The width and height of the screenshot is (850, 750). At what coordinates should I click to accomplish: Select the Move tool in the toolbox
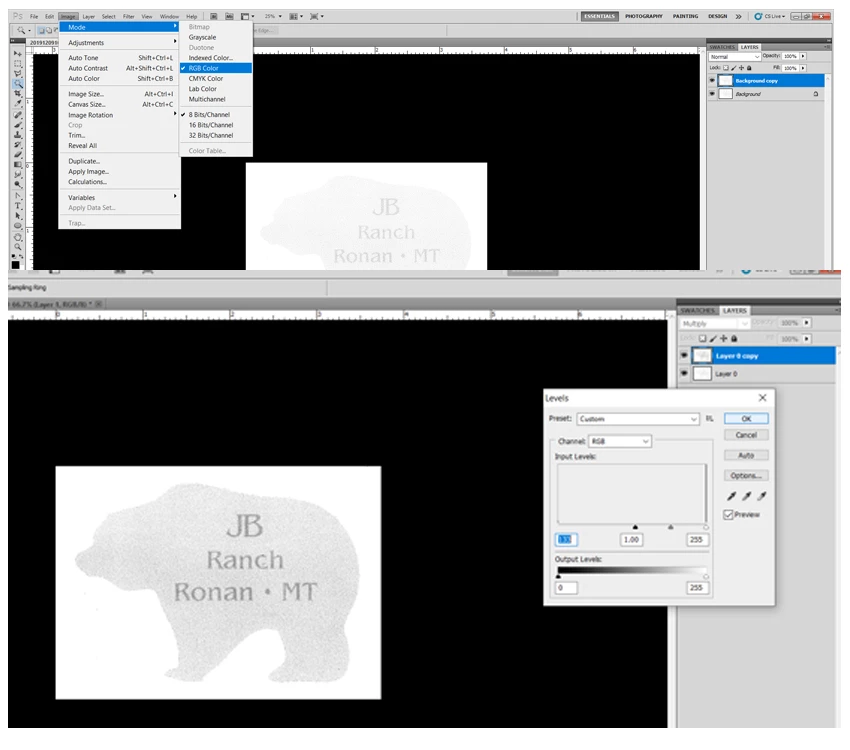tap(18, 53)
